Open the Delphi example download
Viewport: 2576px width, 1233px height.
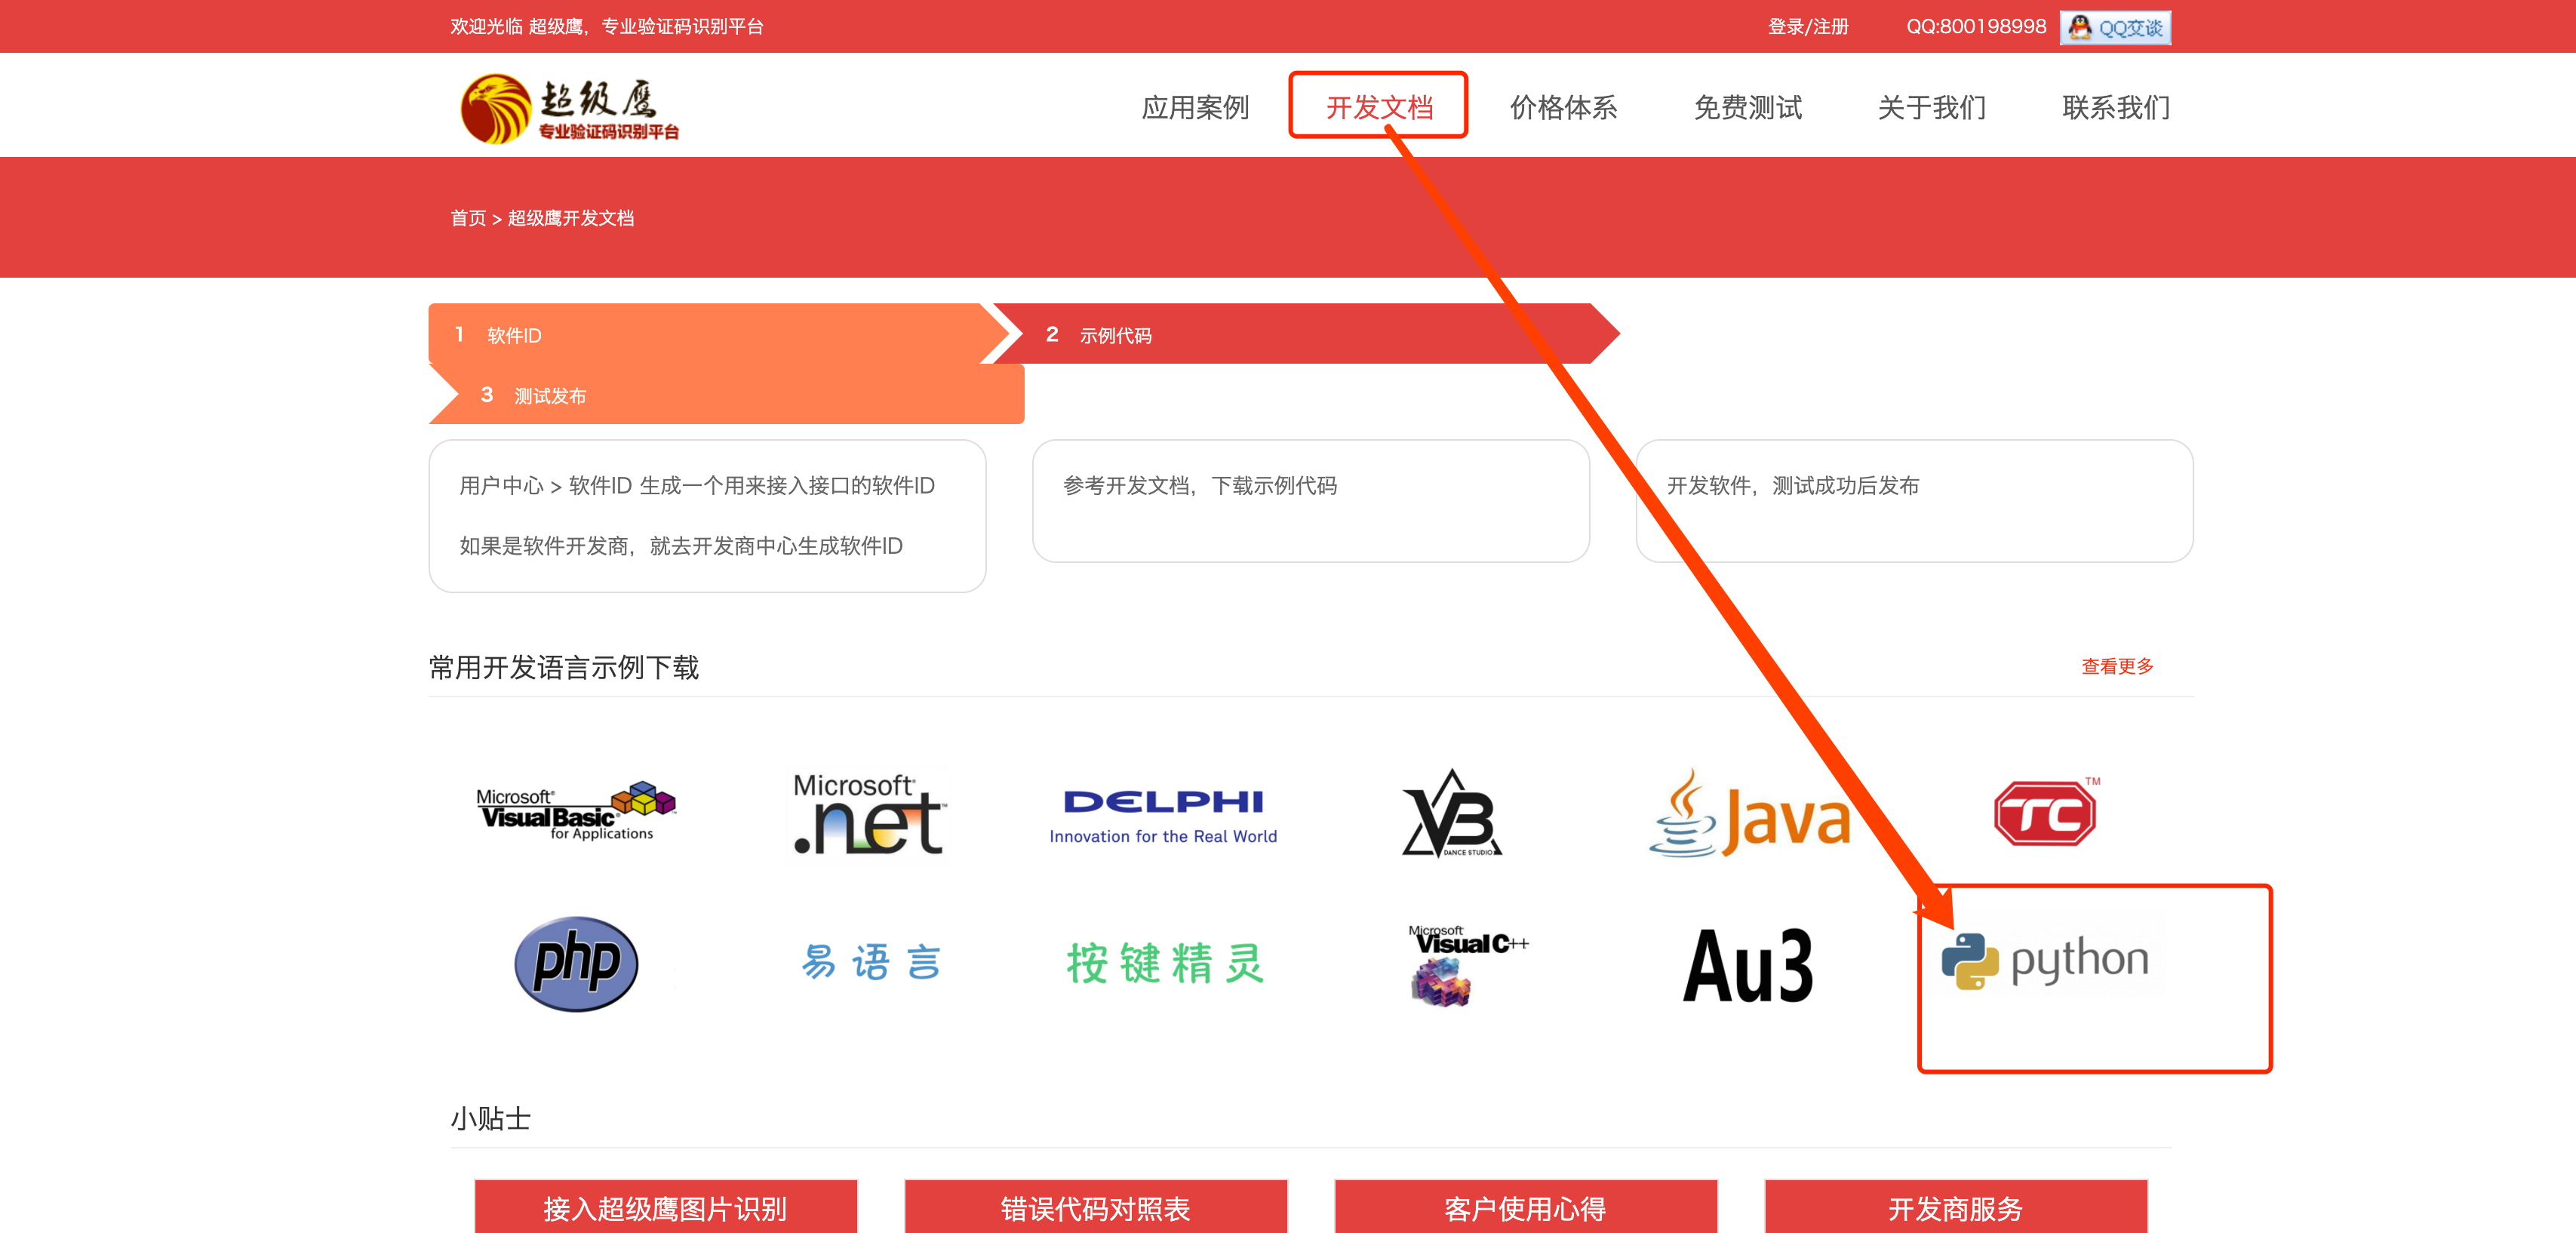[1163, 814]
